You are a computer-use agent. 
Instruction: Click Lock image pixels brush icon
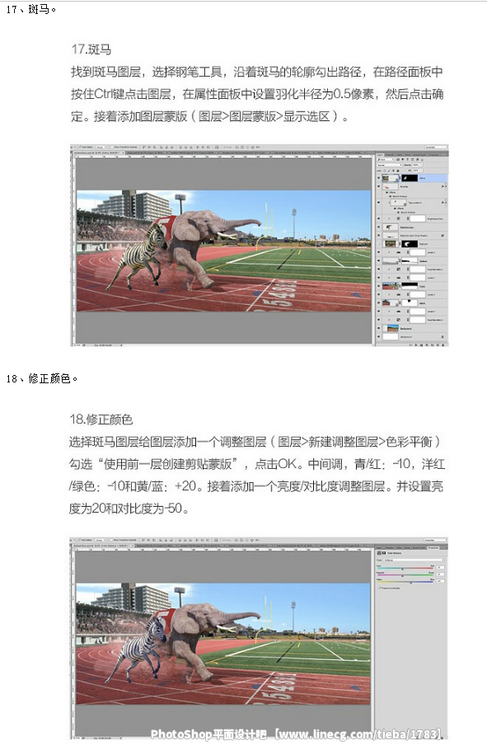[x=389, y=171]
